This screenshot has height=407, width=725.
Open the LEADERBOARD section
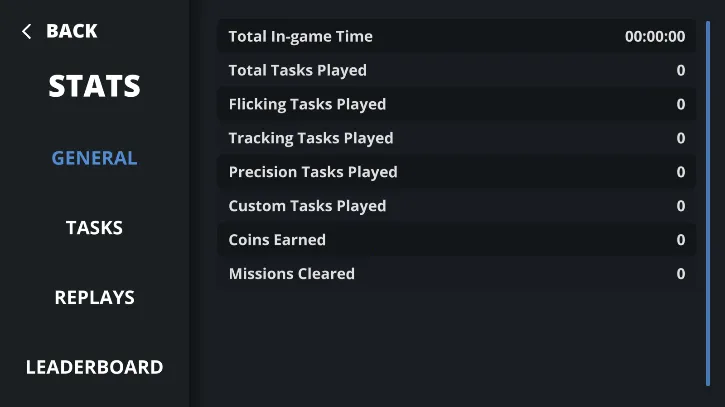coord(94,367)
